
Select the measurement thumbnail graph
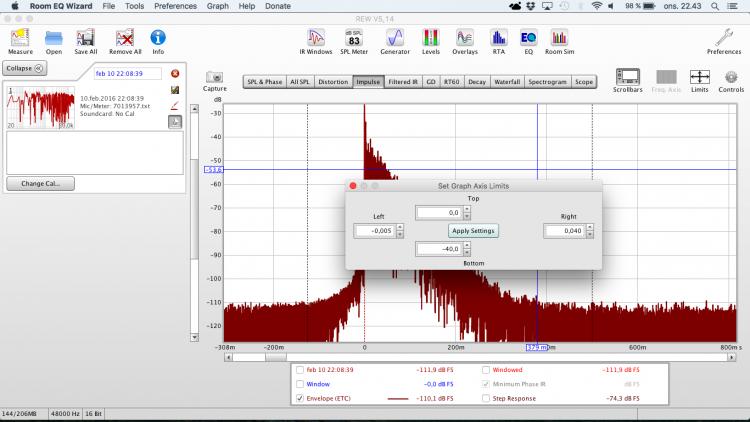pos(41,108)
